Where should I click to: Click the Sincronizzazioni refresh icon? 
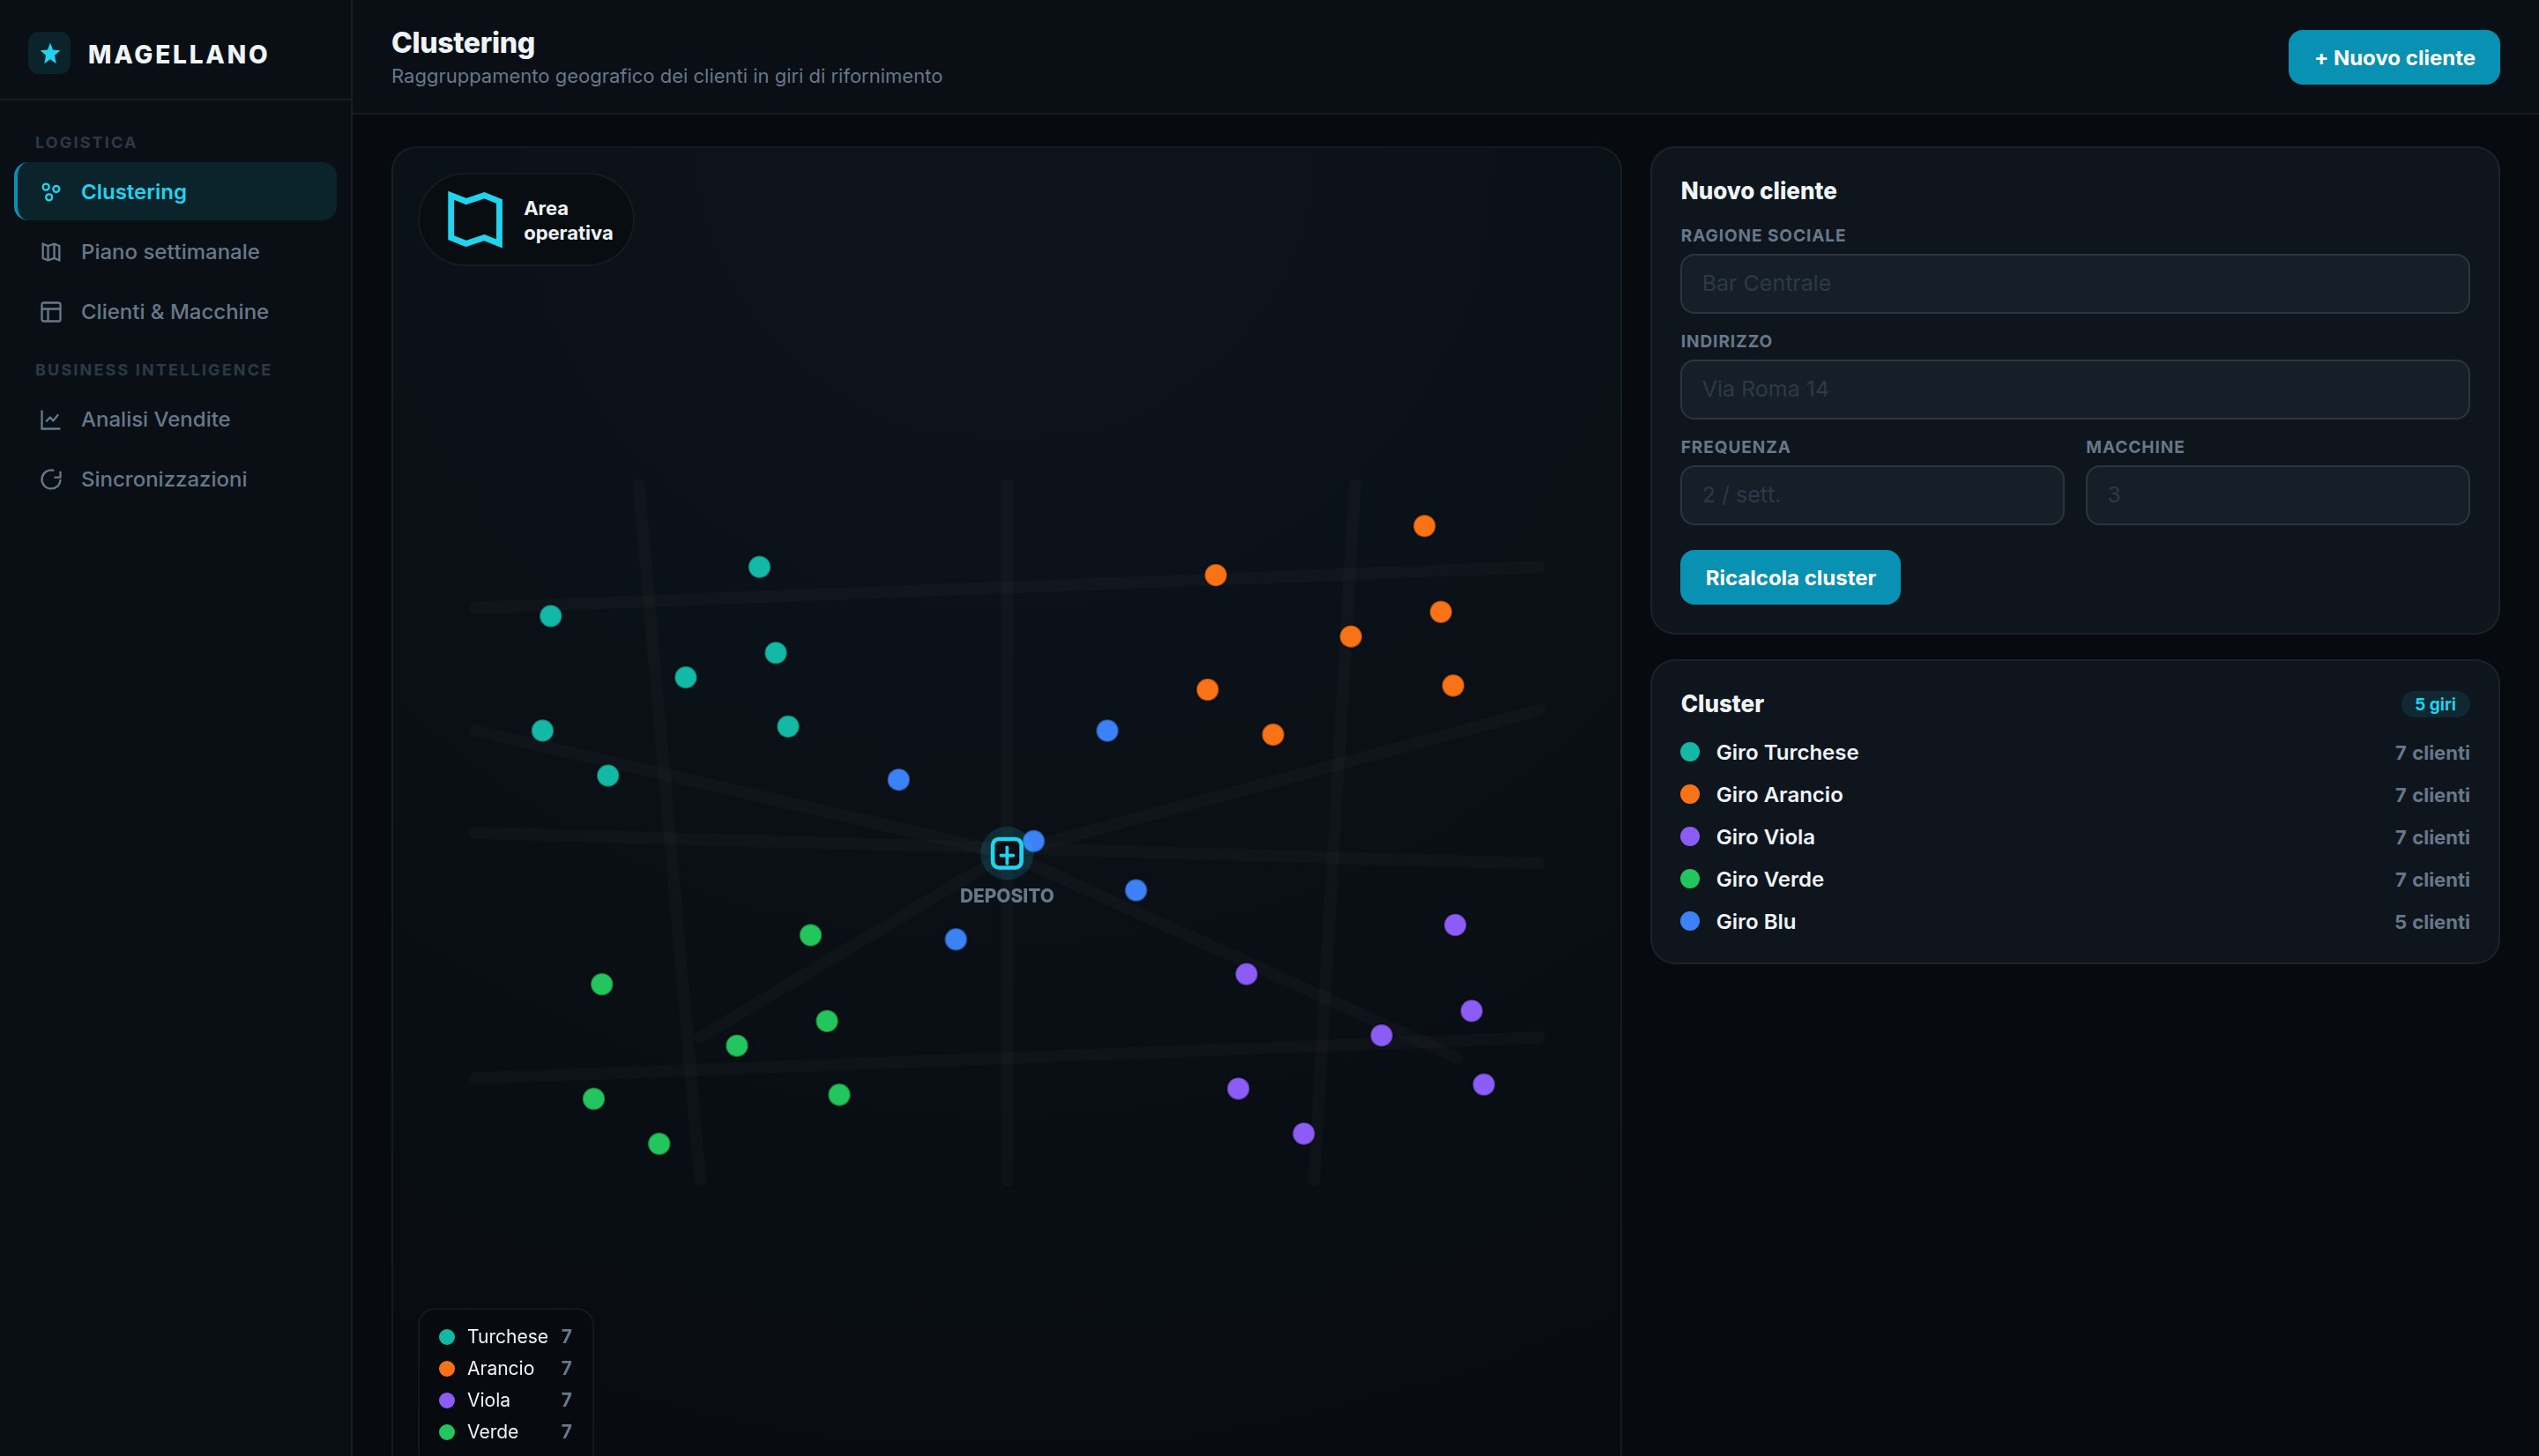pos(51,479)
